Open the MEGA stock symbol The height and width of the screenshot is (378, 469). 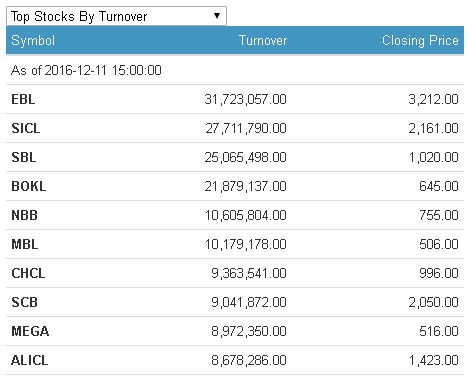pyautogui.click(x=30, y=331)
